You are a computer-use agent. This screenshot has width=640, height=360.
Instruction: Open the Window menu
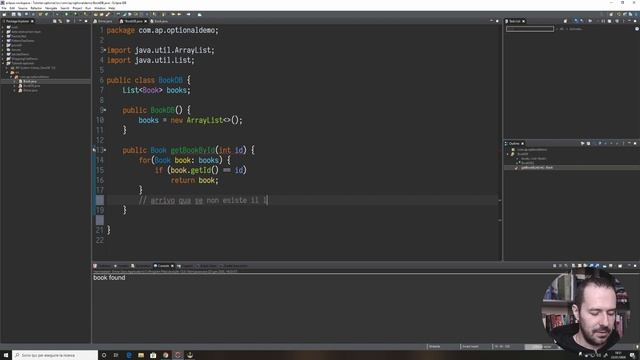pyautogui.click(x=100, y=8)
